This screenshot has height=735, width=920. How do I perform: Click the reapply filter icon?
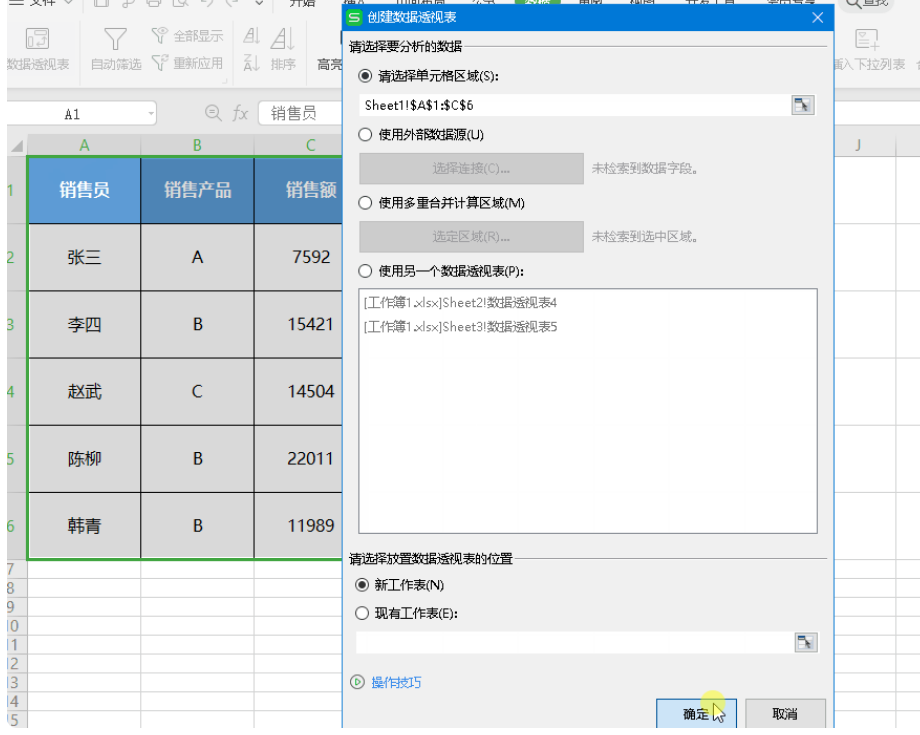point(159,62)
